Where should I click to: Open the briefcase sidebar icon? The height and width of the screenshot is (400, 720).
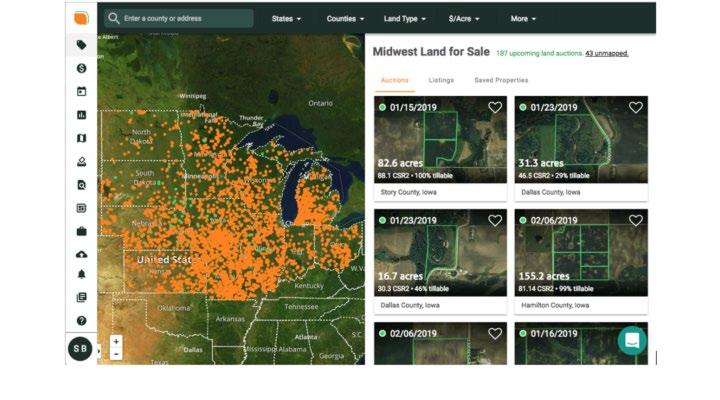[x=81, y=231]
